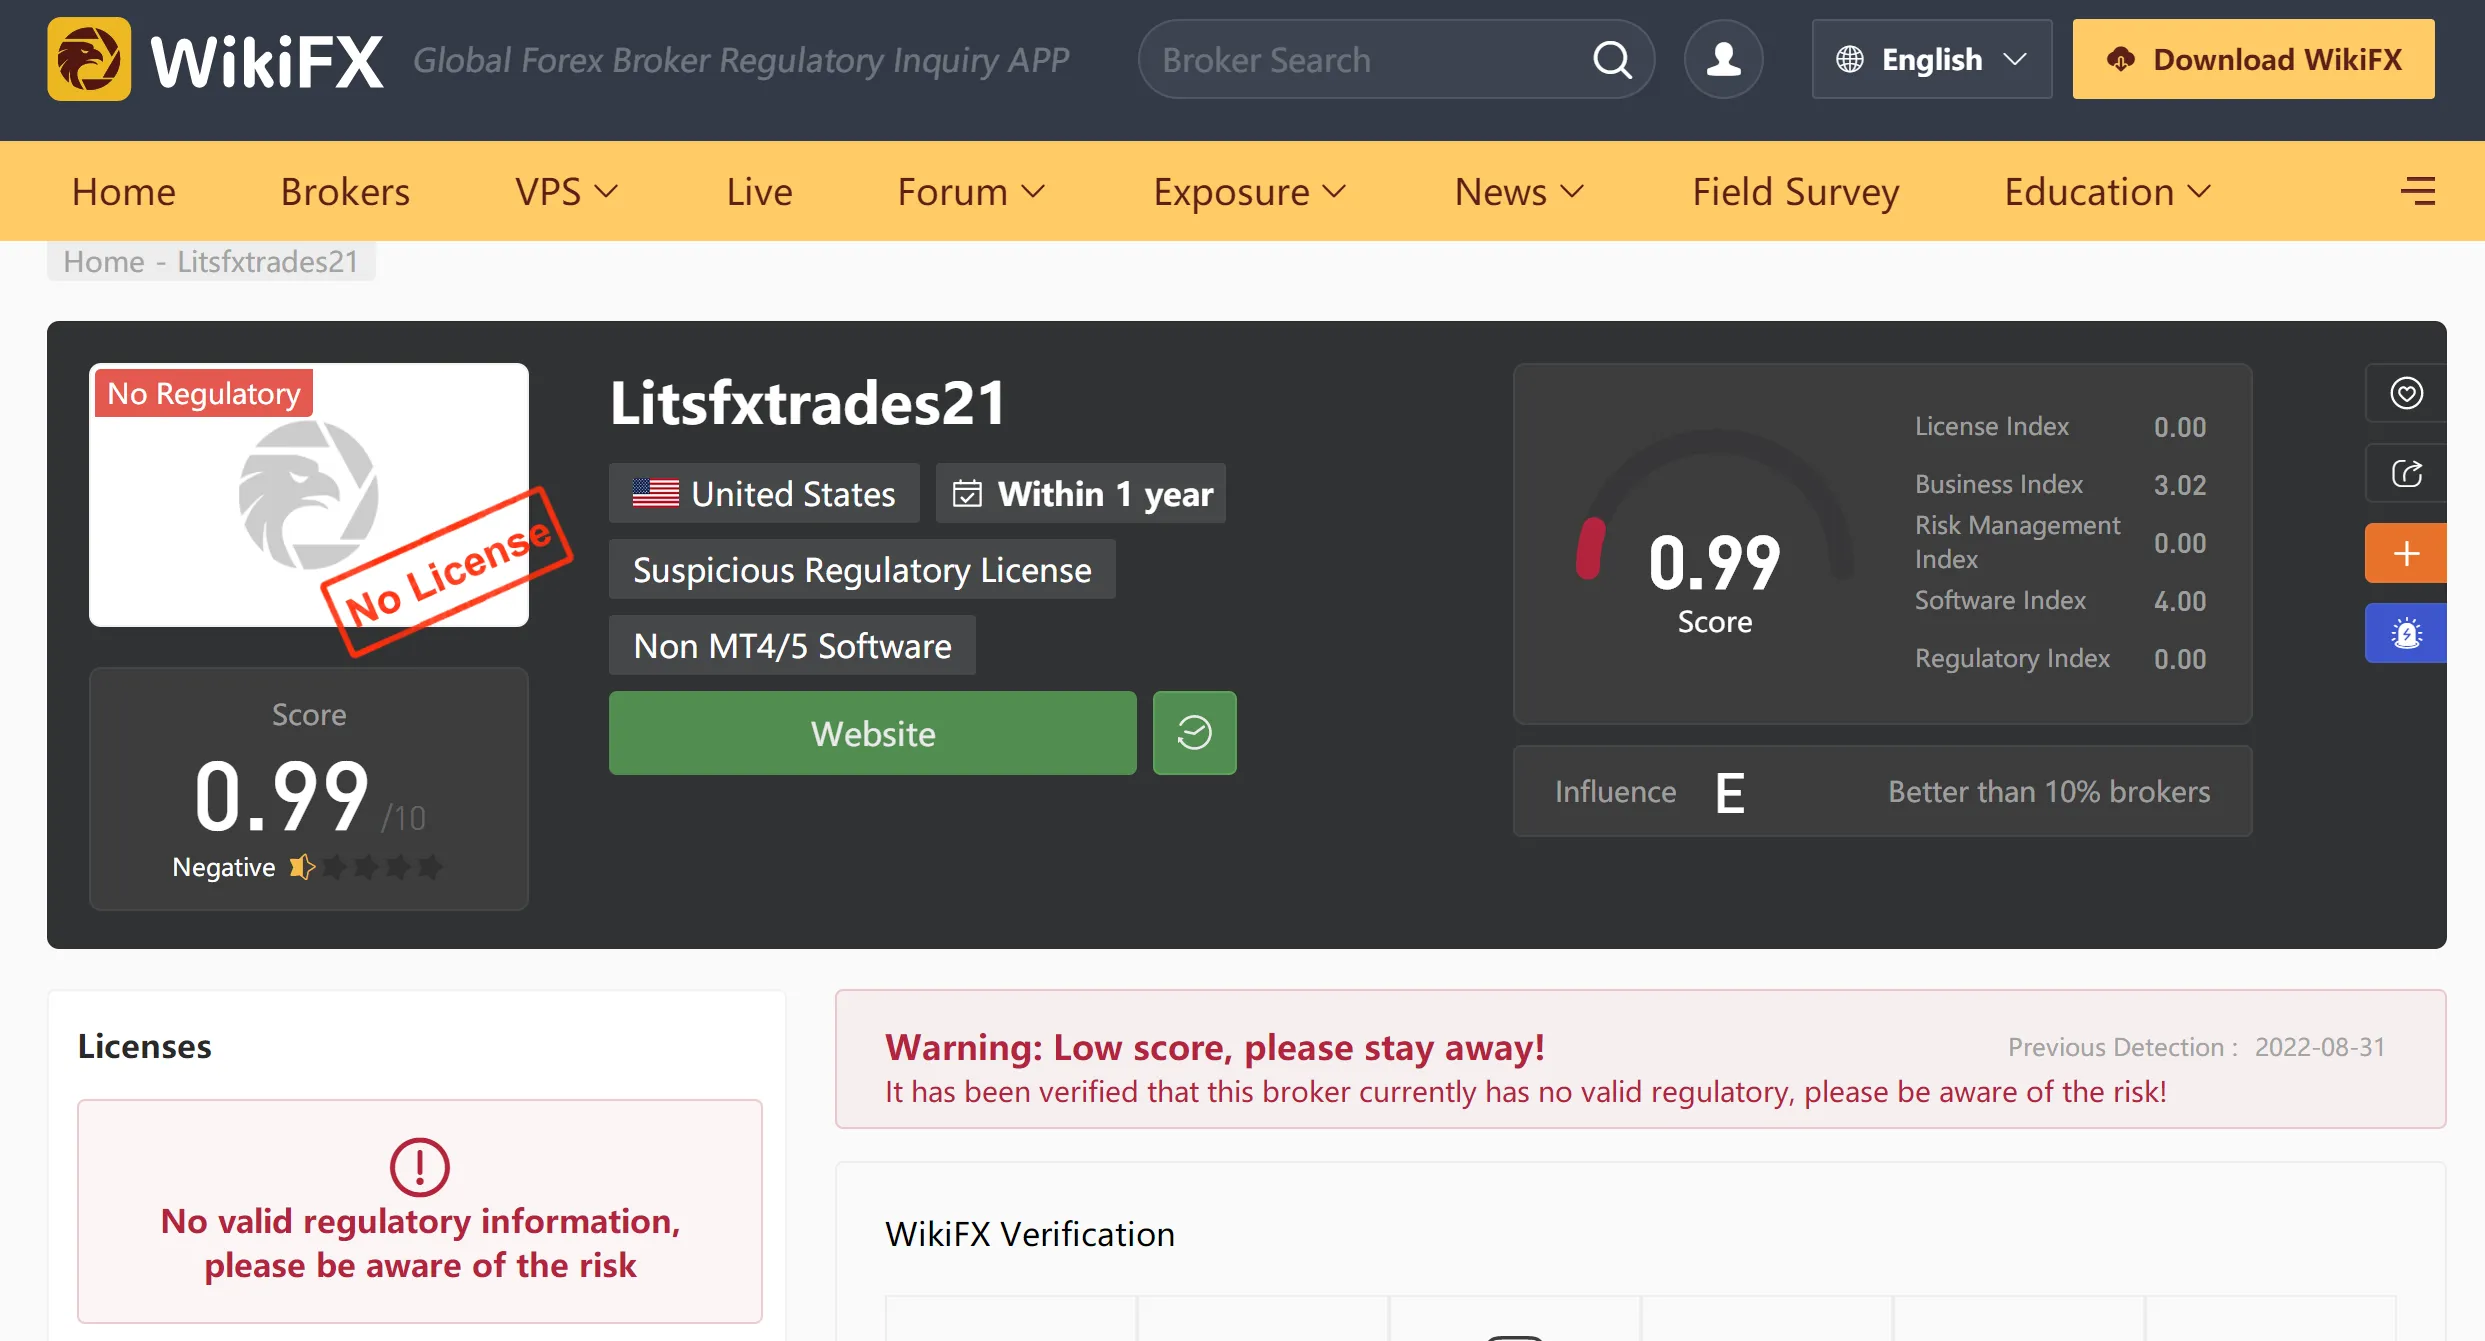Click the Download WikiFX button
This screenshot has width=2485, height=1341.
click(x=2253, y=59)
